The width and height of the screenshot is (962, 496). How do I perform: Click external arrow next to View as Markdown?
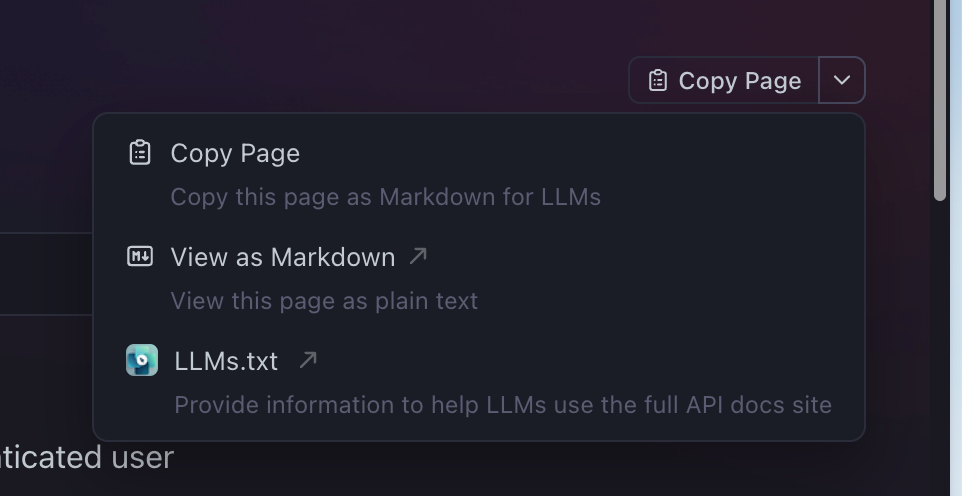click(418, 256)
